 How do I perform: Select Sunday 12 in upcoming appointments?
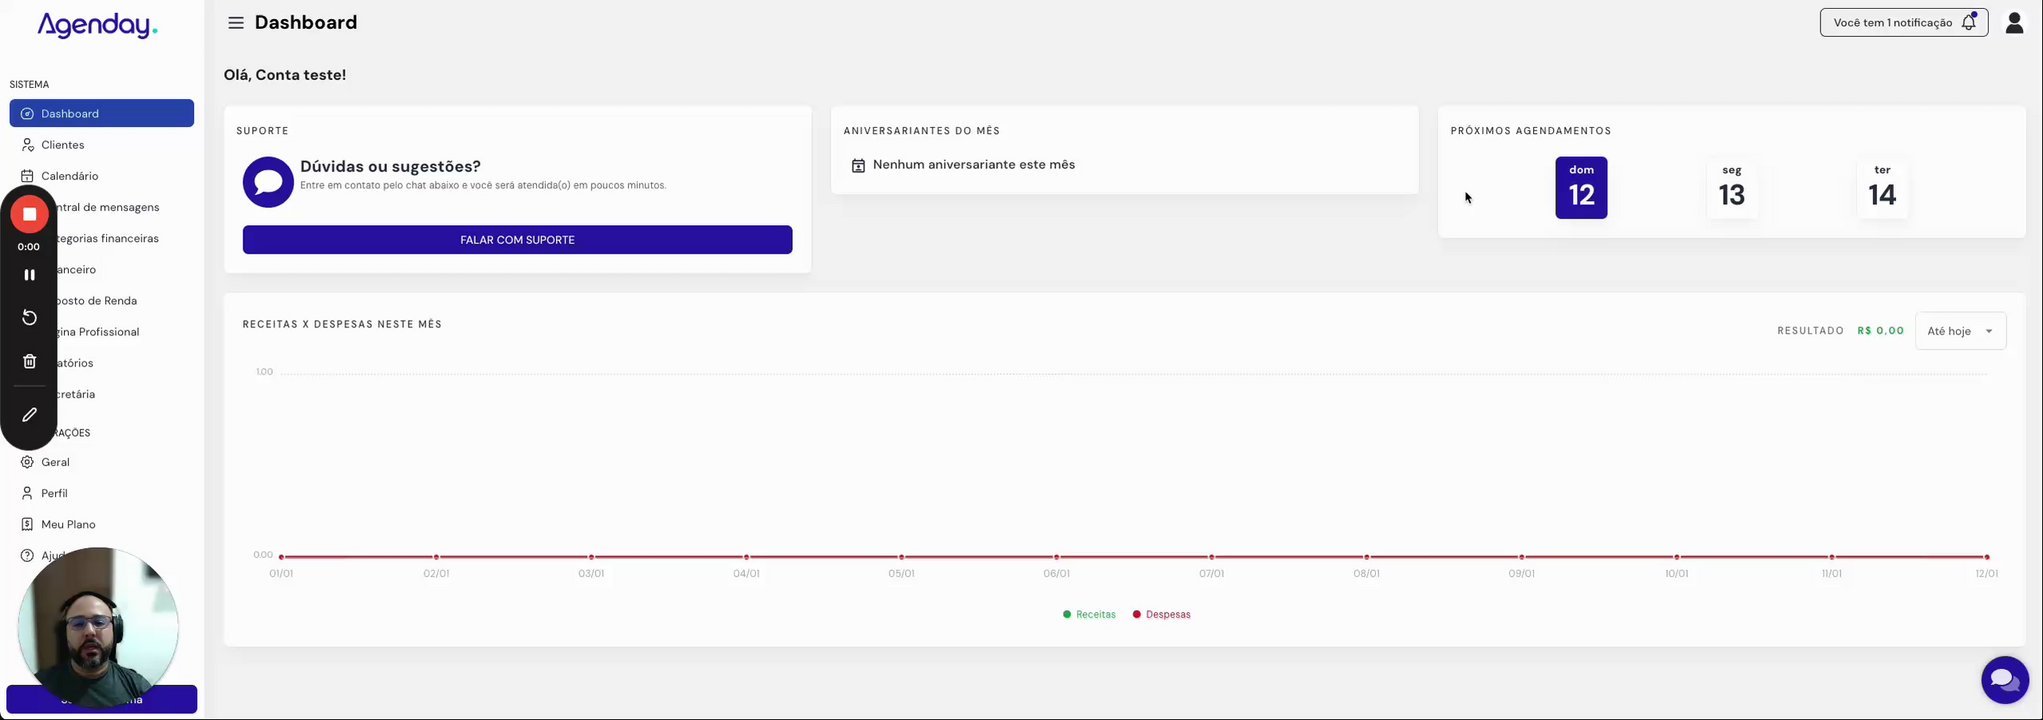click(x=1581, y=188)
